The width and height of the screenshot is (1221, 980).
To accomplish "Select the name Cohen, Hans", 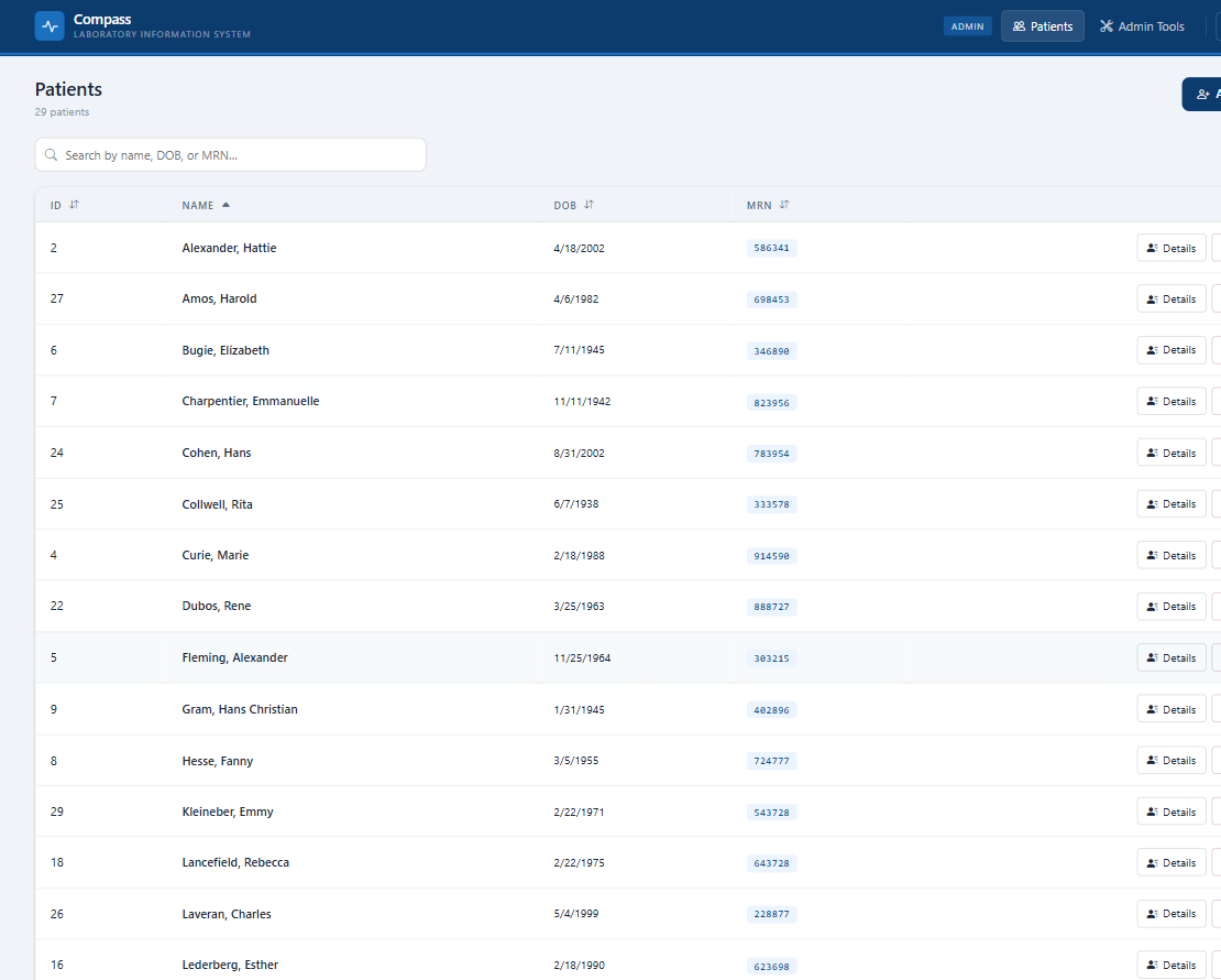I will 216,453.
